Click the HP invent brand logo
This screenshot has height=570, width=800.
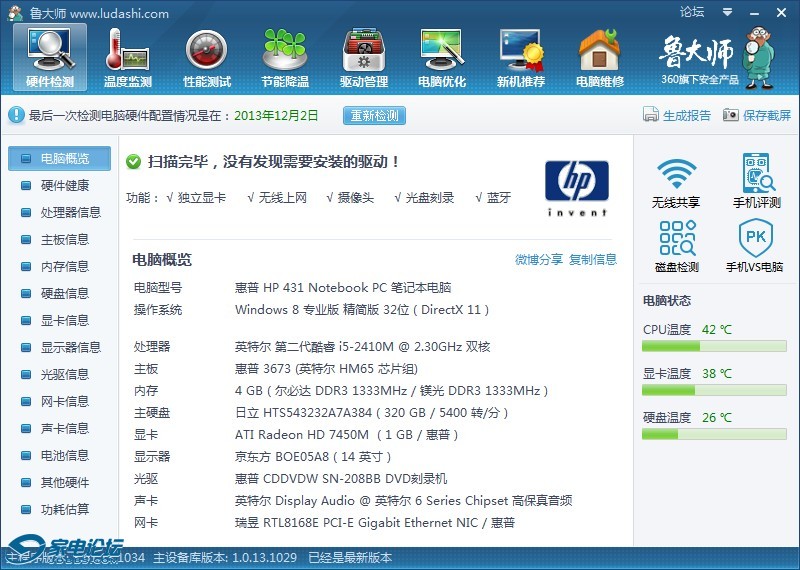pyautogui.click(x=577, y=188)
